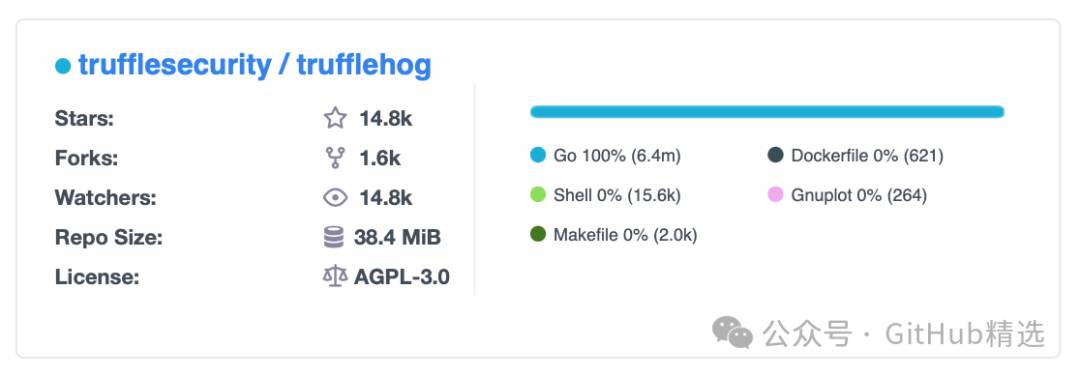Click the dark Dockerfile color dot
Viewport: 1080px width, 377px height.
tap(776, 155)
